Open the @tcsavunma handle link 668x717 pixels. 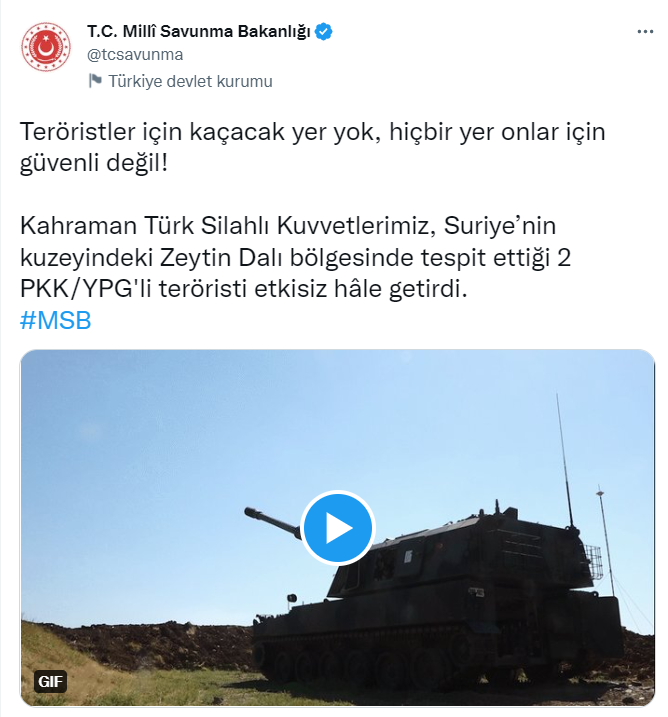pos(135,54)
